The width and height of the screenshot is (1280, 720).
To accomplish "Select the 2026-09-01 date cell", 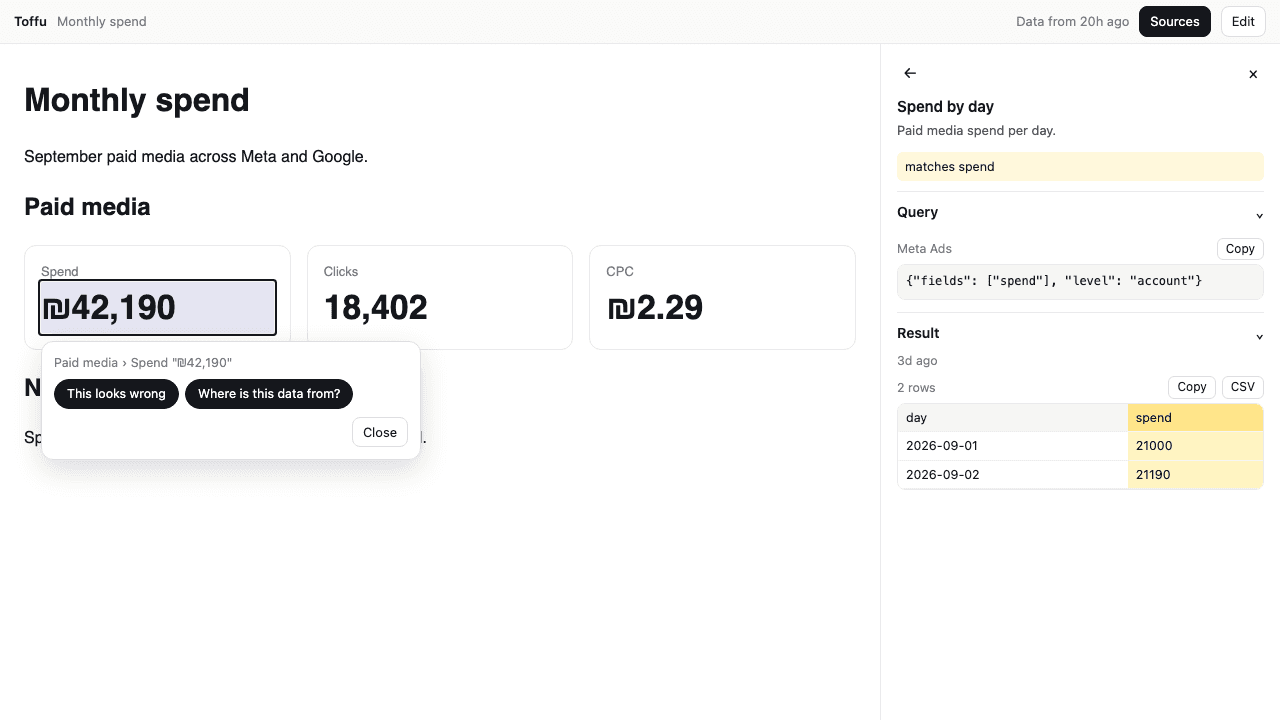I will point(1012,446).
